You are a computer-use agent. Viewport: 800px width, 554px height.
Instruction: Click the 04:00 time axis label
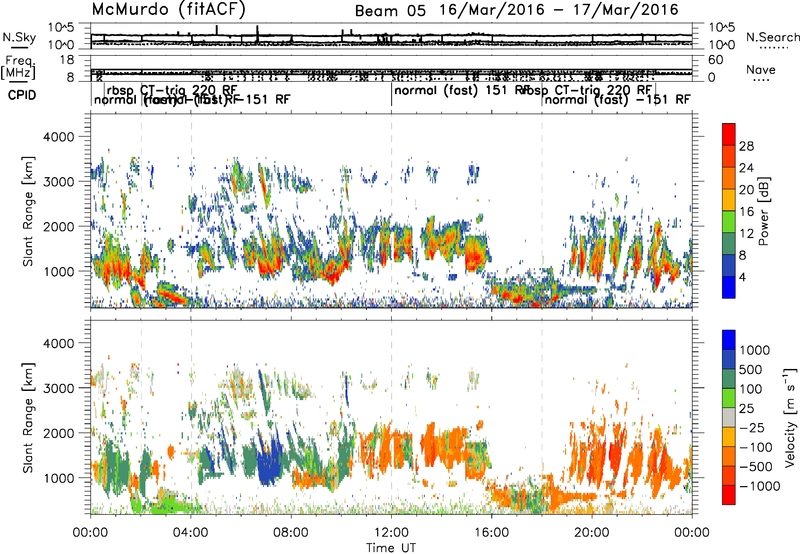tap(190, 533)
